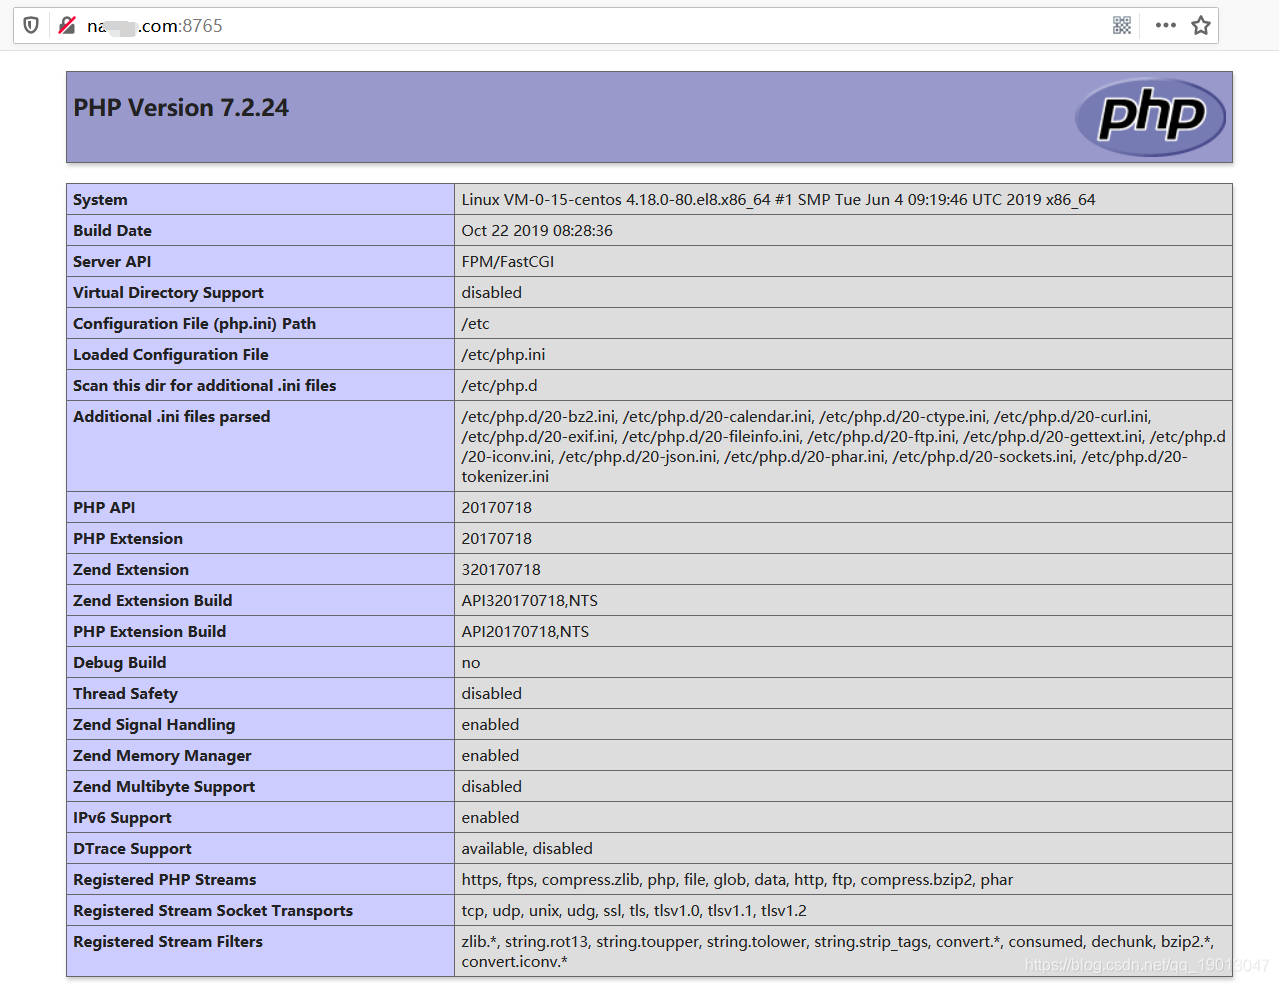Click Registered Stream Socket Transports label
The image size is (1279, 984).
click(213, 911)
